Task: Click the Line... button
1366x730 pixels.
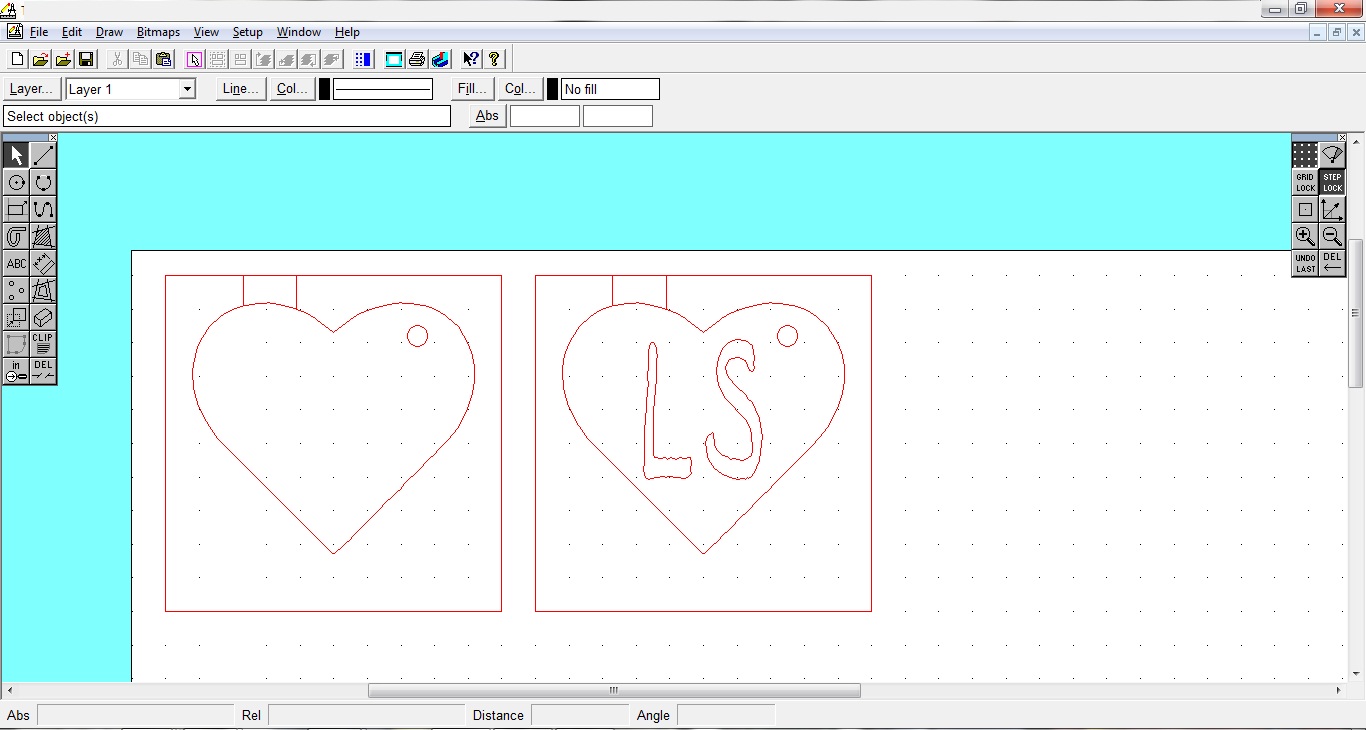Action: (241, 89)
